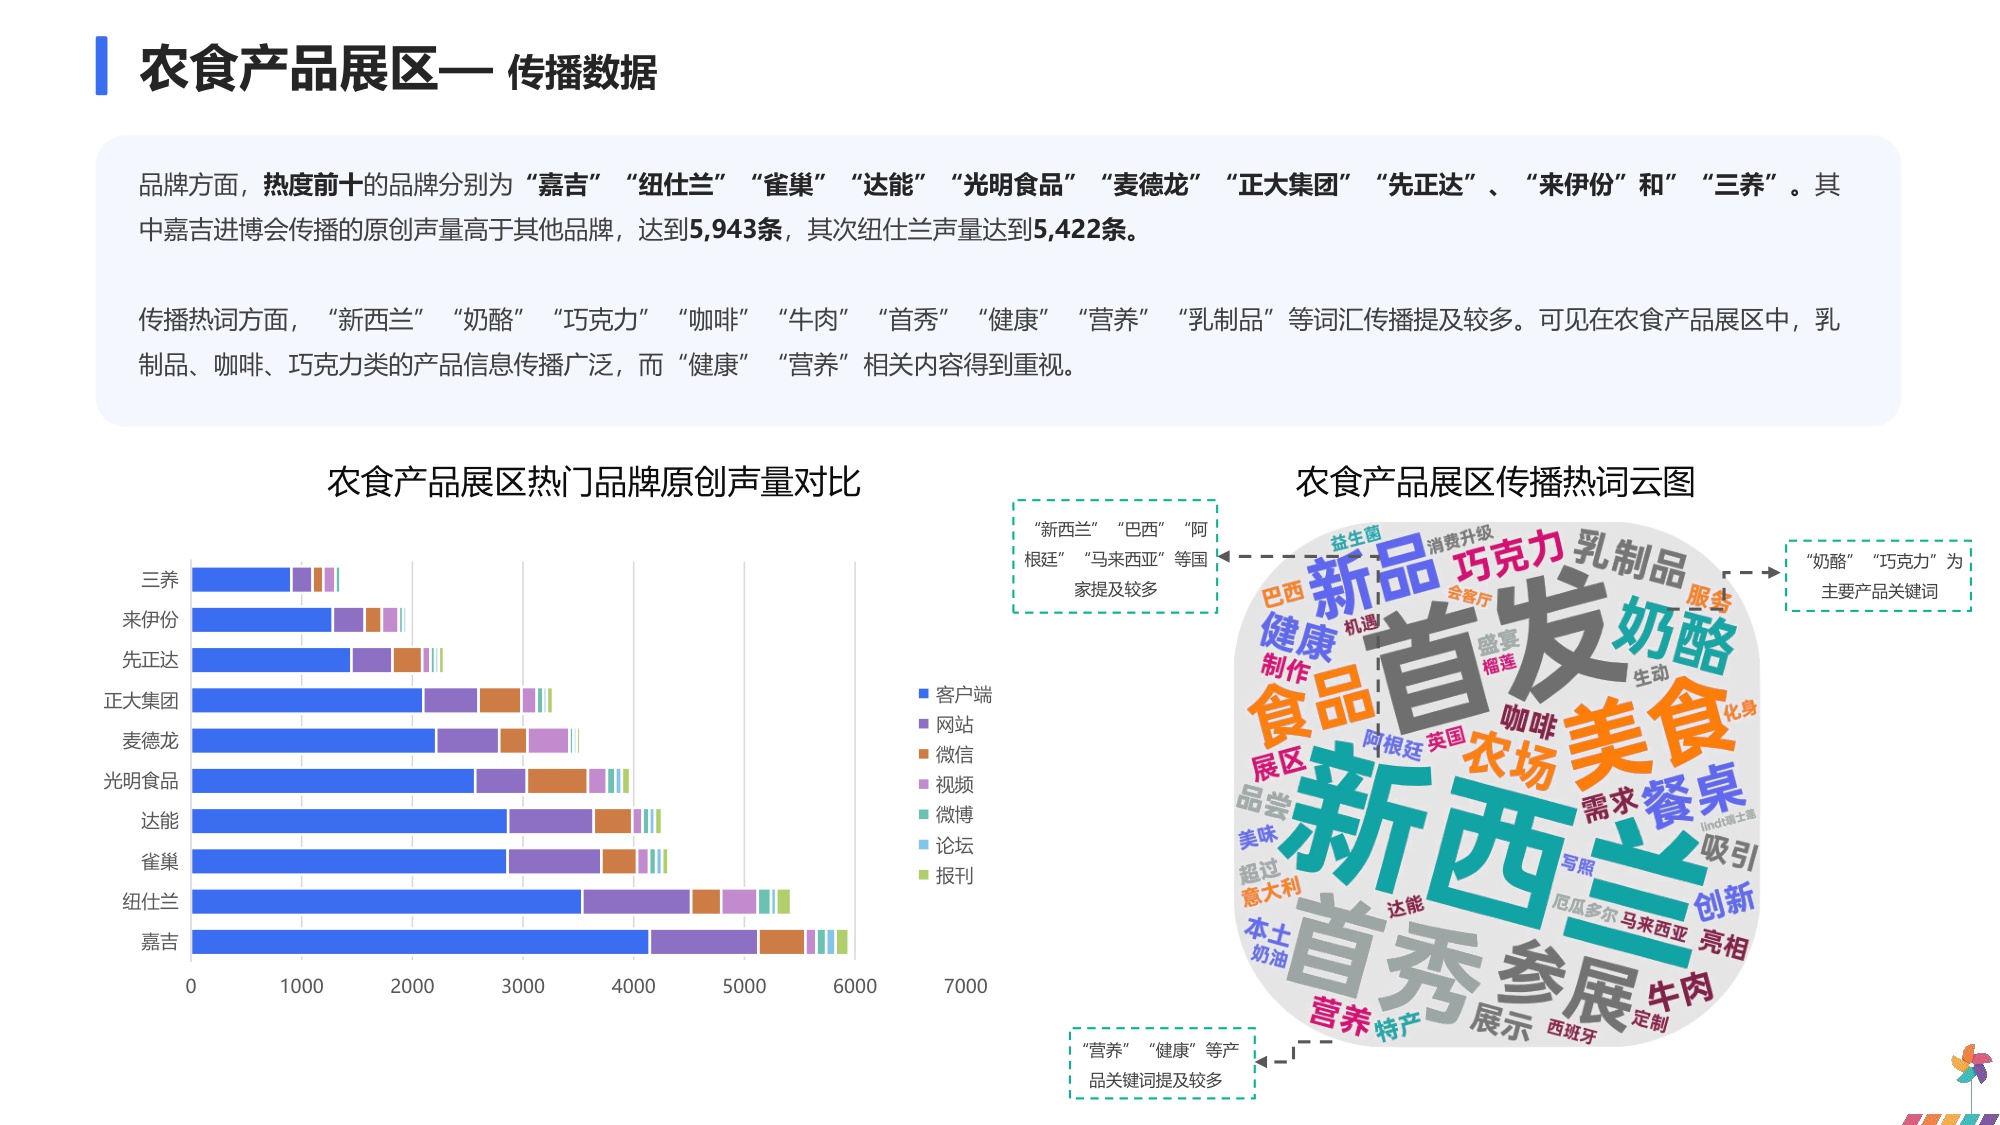Image resolution: width=2000 pixels, height=1125 pixels.
Task: Toggle the 论坛 series in the chart legend
Action: [x=921, y=844]
